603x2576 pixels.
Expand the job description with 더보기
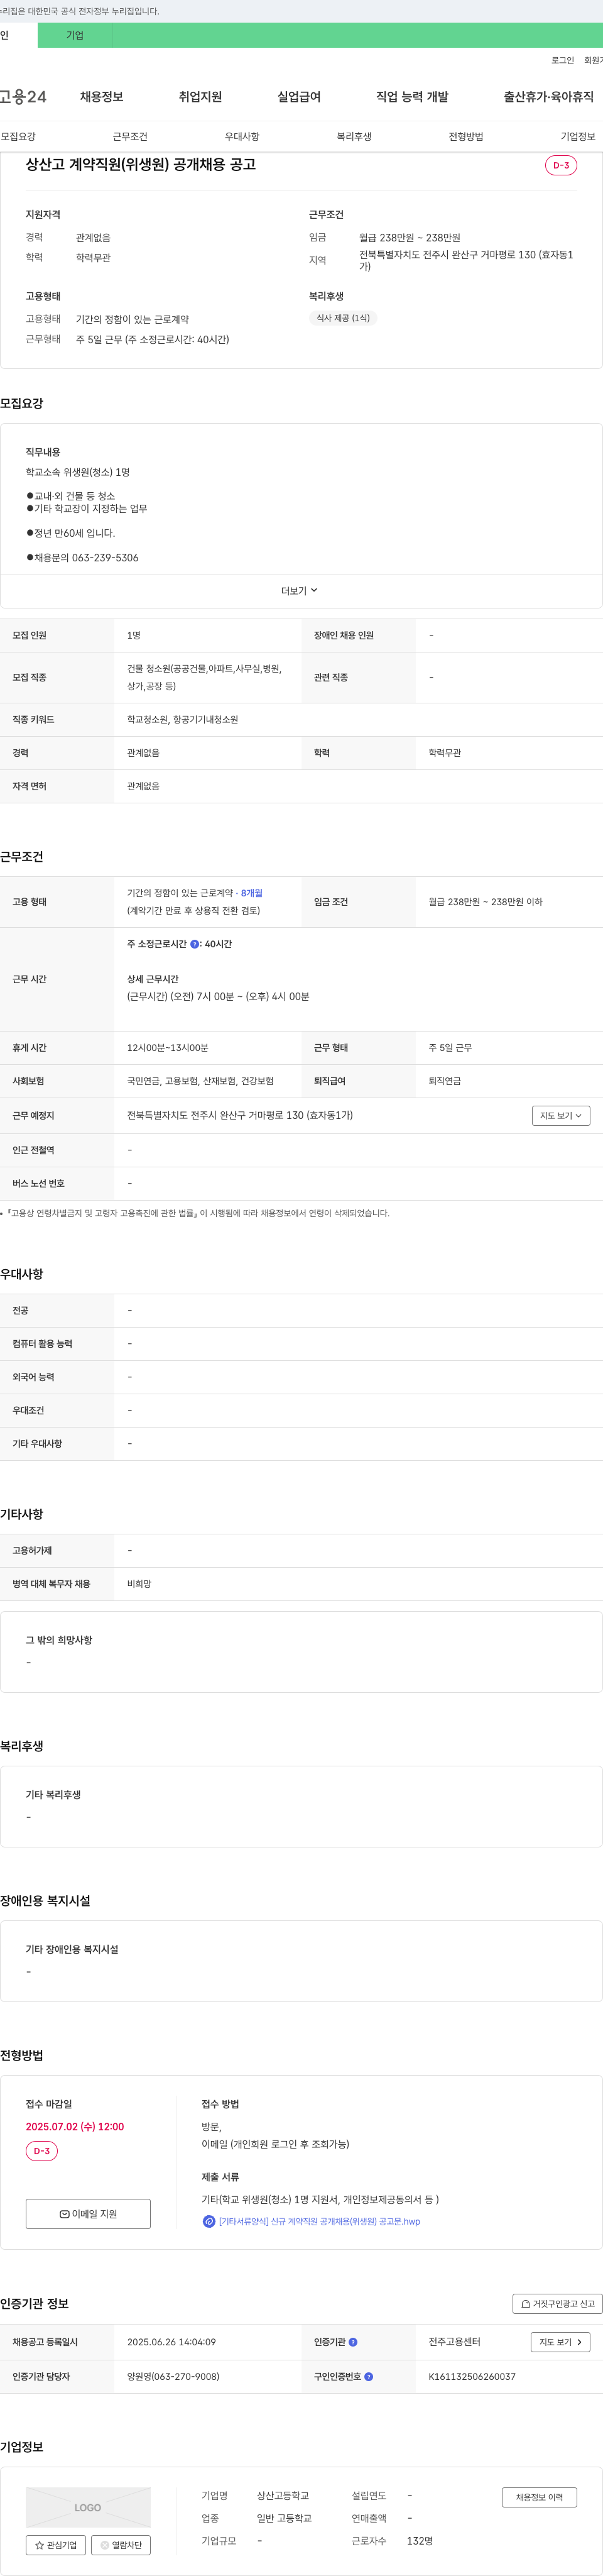[300, 591]
